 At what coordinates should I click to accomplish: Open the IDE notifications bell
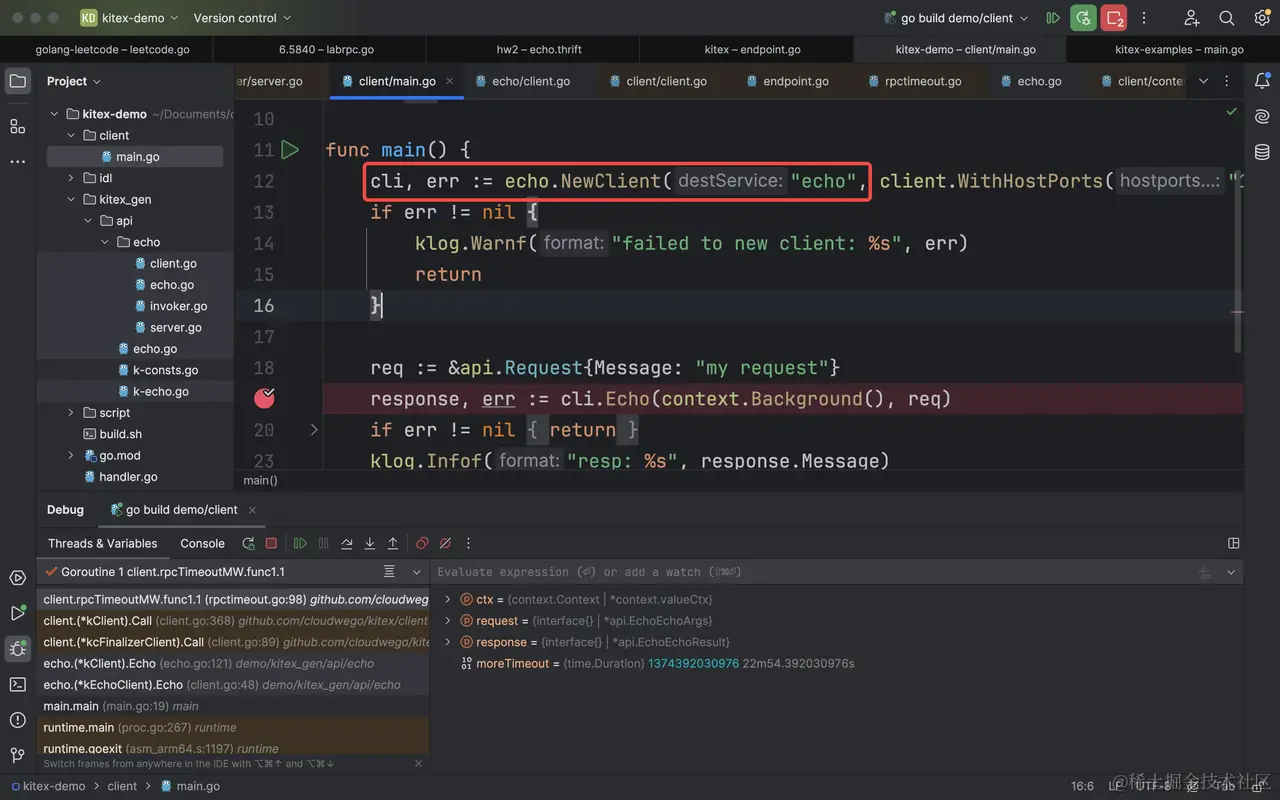(1262, 82)
